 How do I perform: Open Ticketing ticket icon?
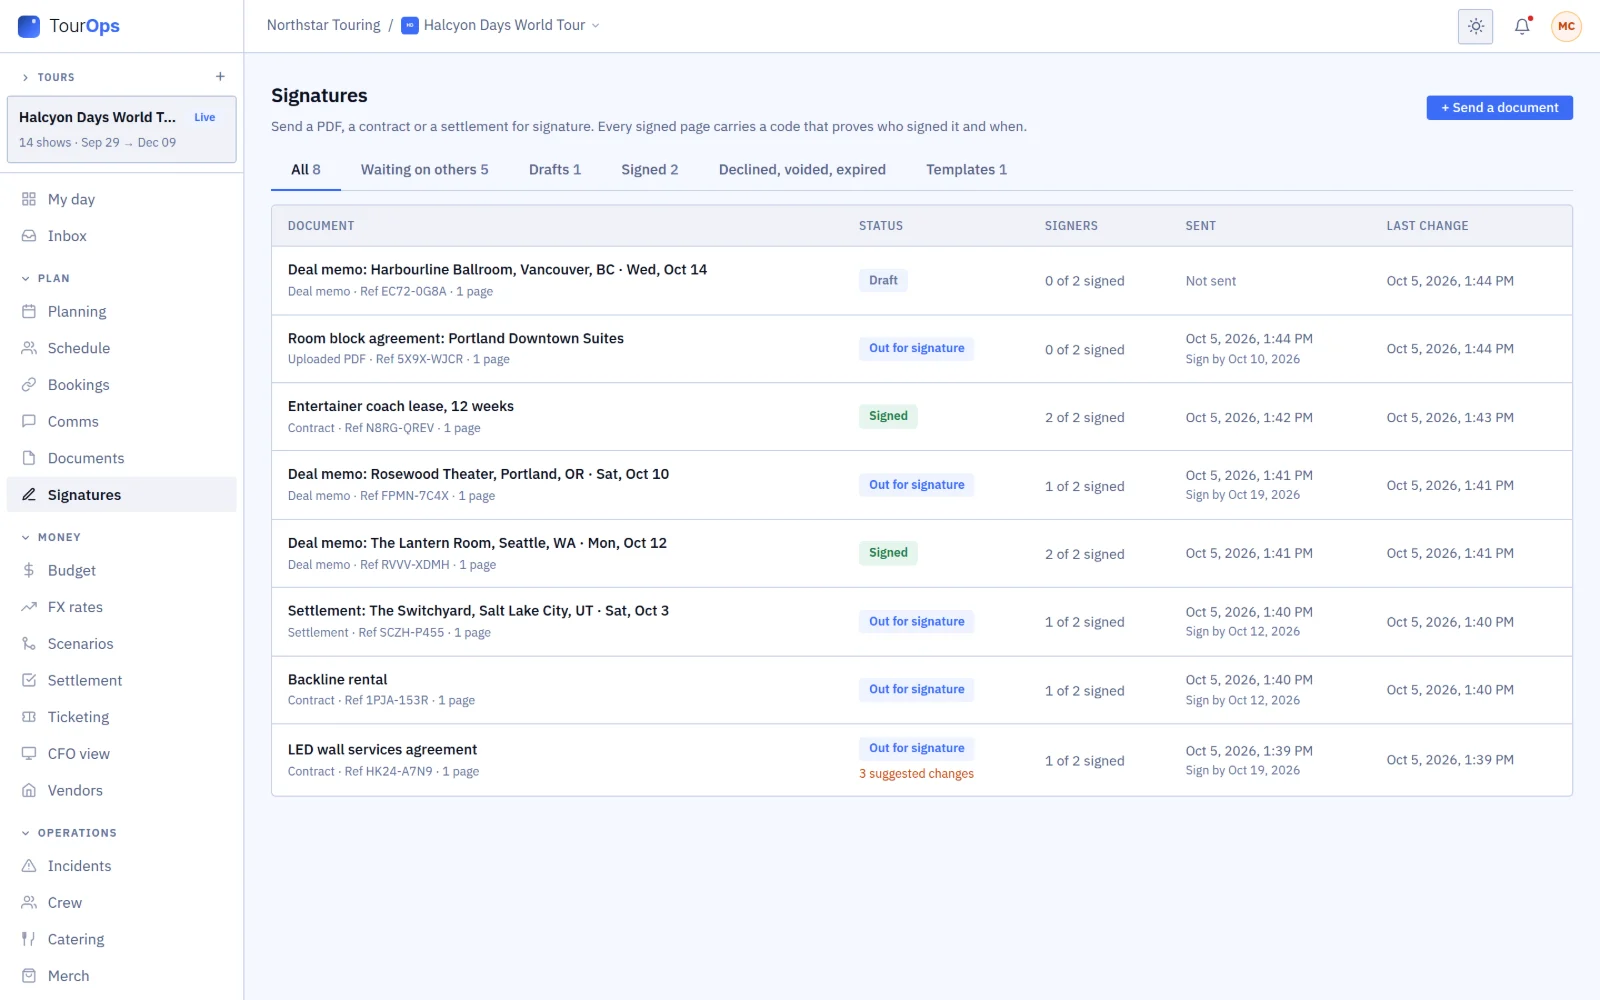point(29,717)
